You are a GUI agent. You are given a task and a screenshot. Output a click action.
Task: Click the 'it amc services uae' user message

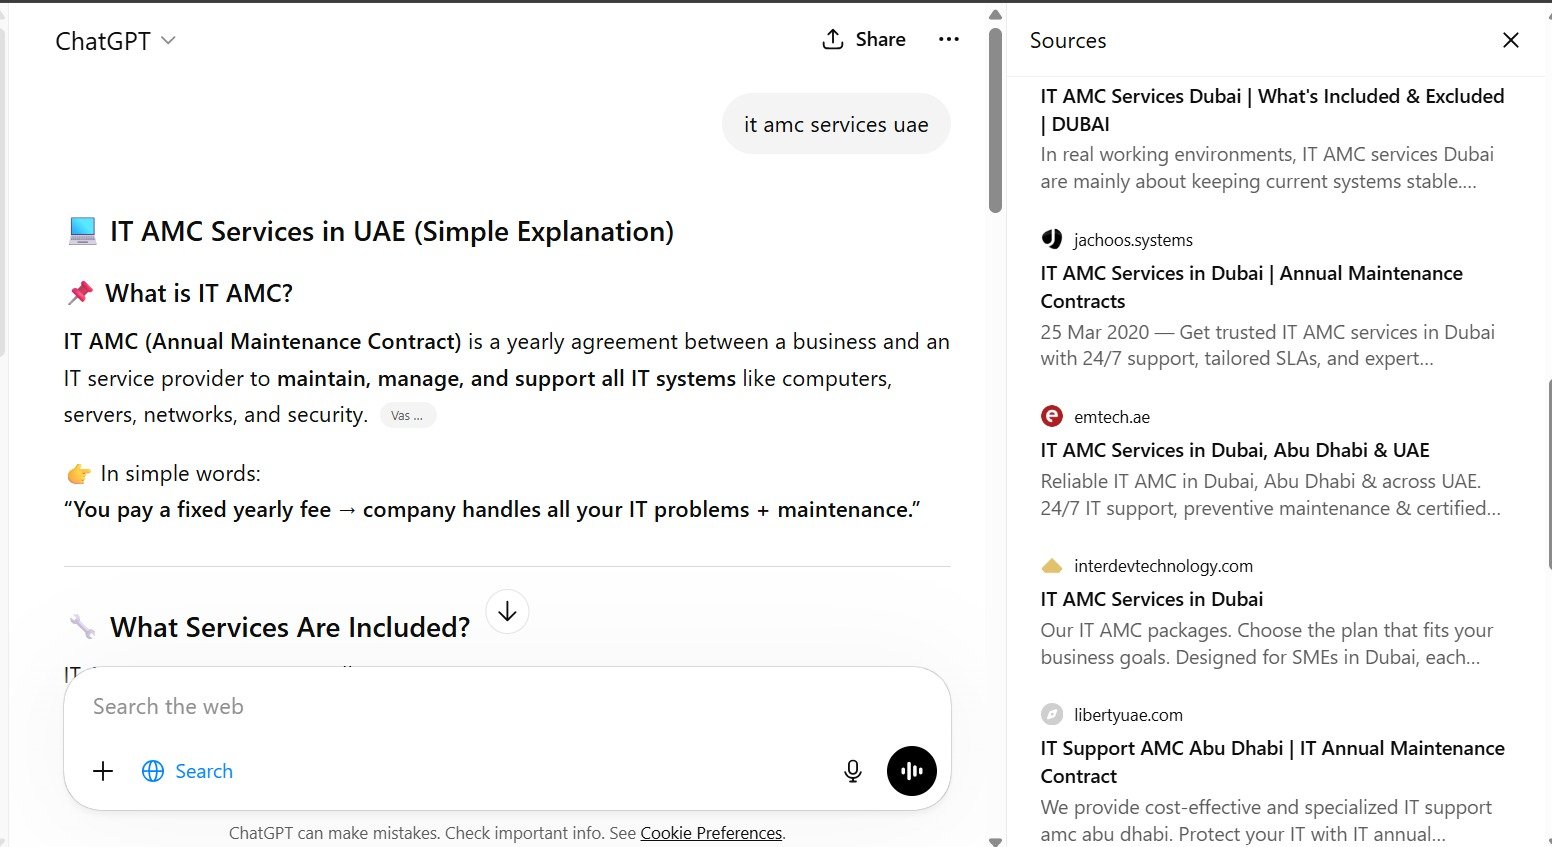(x=836, y=124)
